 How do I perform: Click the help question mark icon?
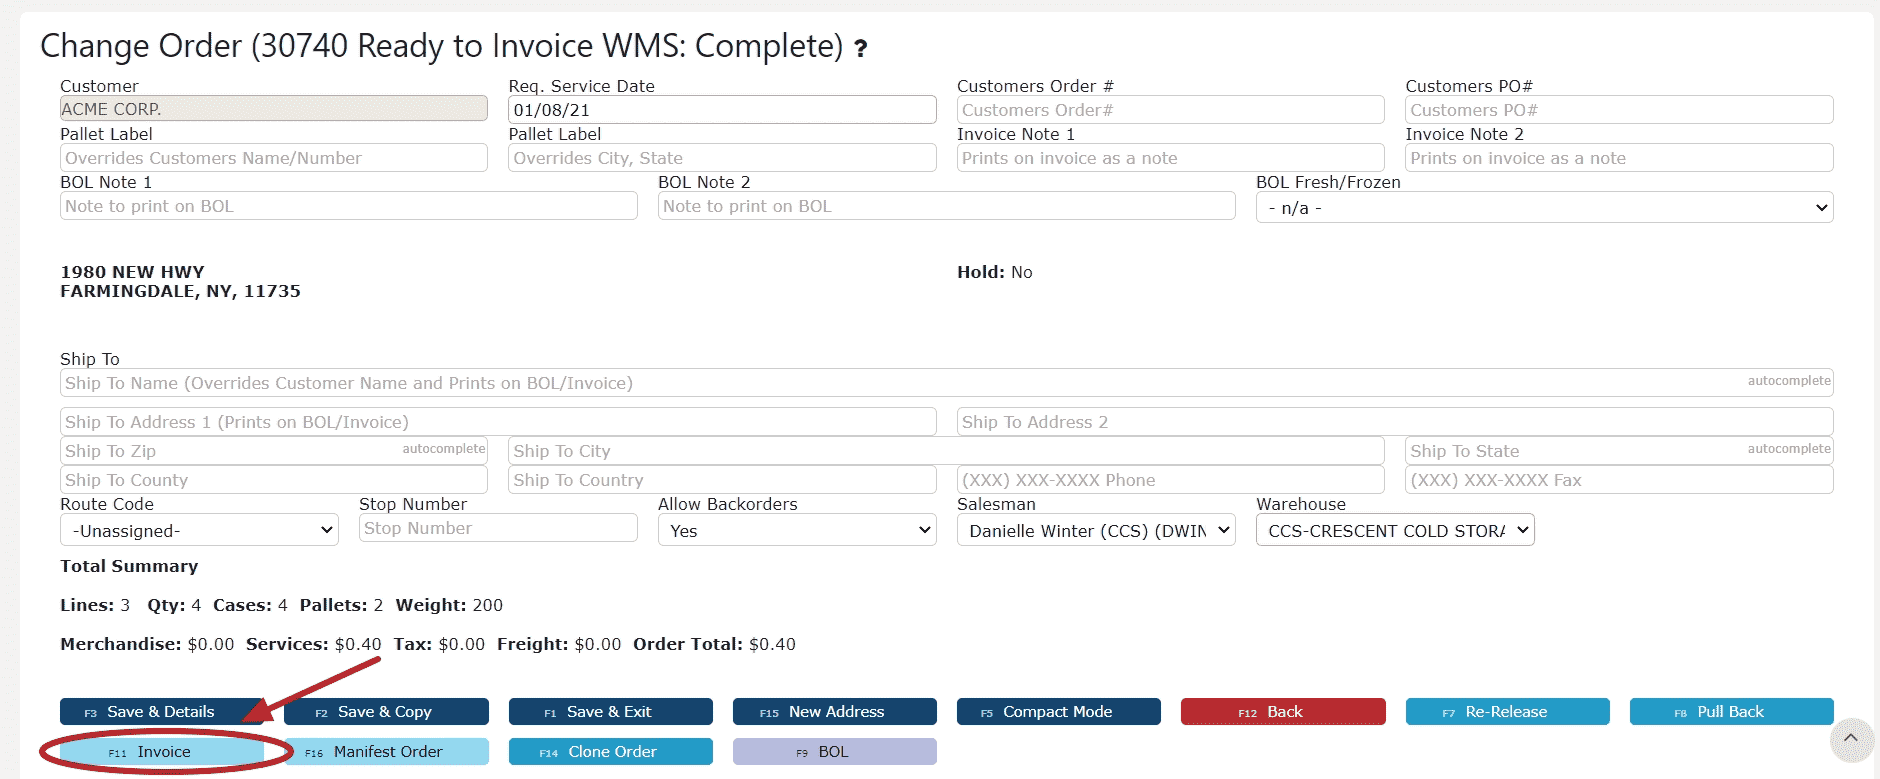pyautogui.click(x=860, y=48)
